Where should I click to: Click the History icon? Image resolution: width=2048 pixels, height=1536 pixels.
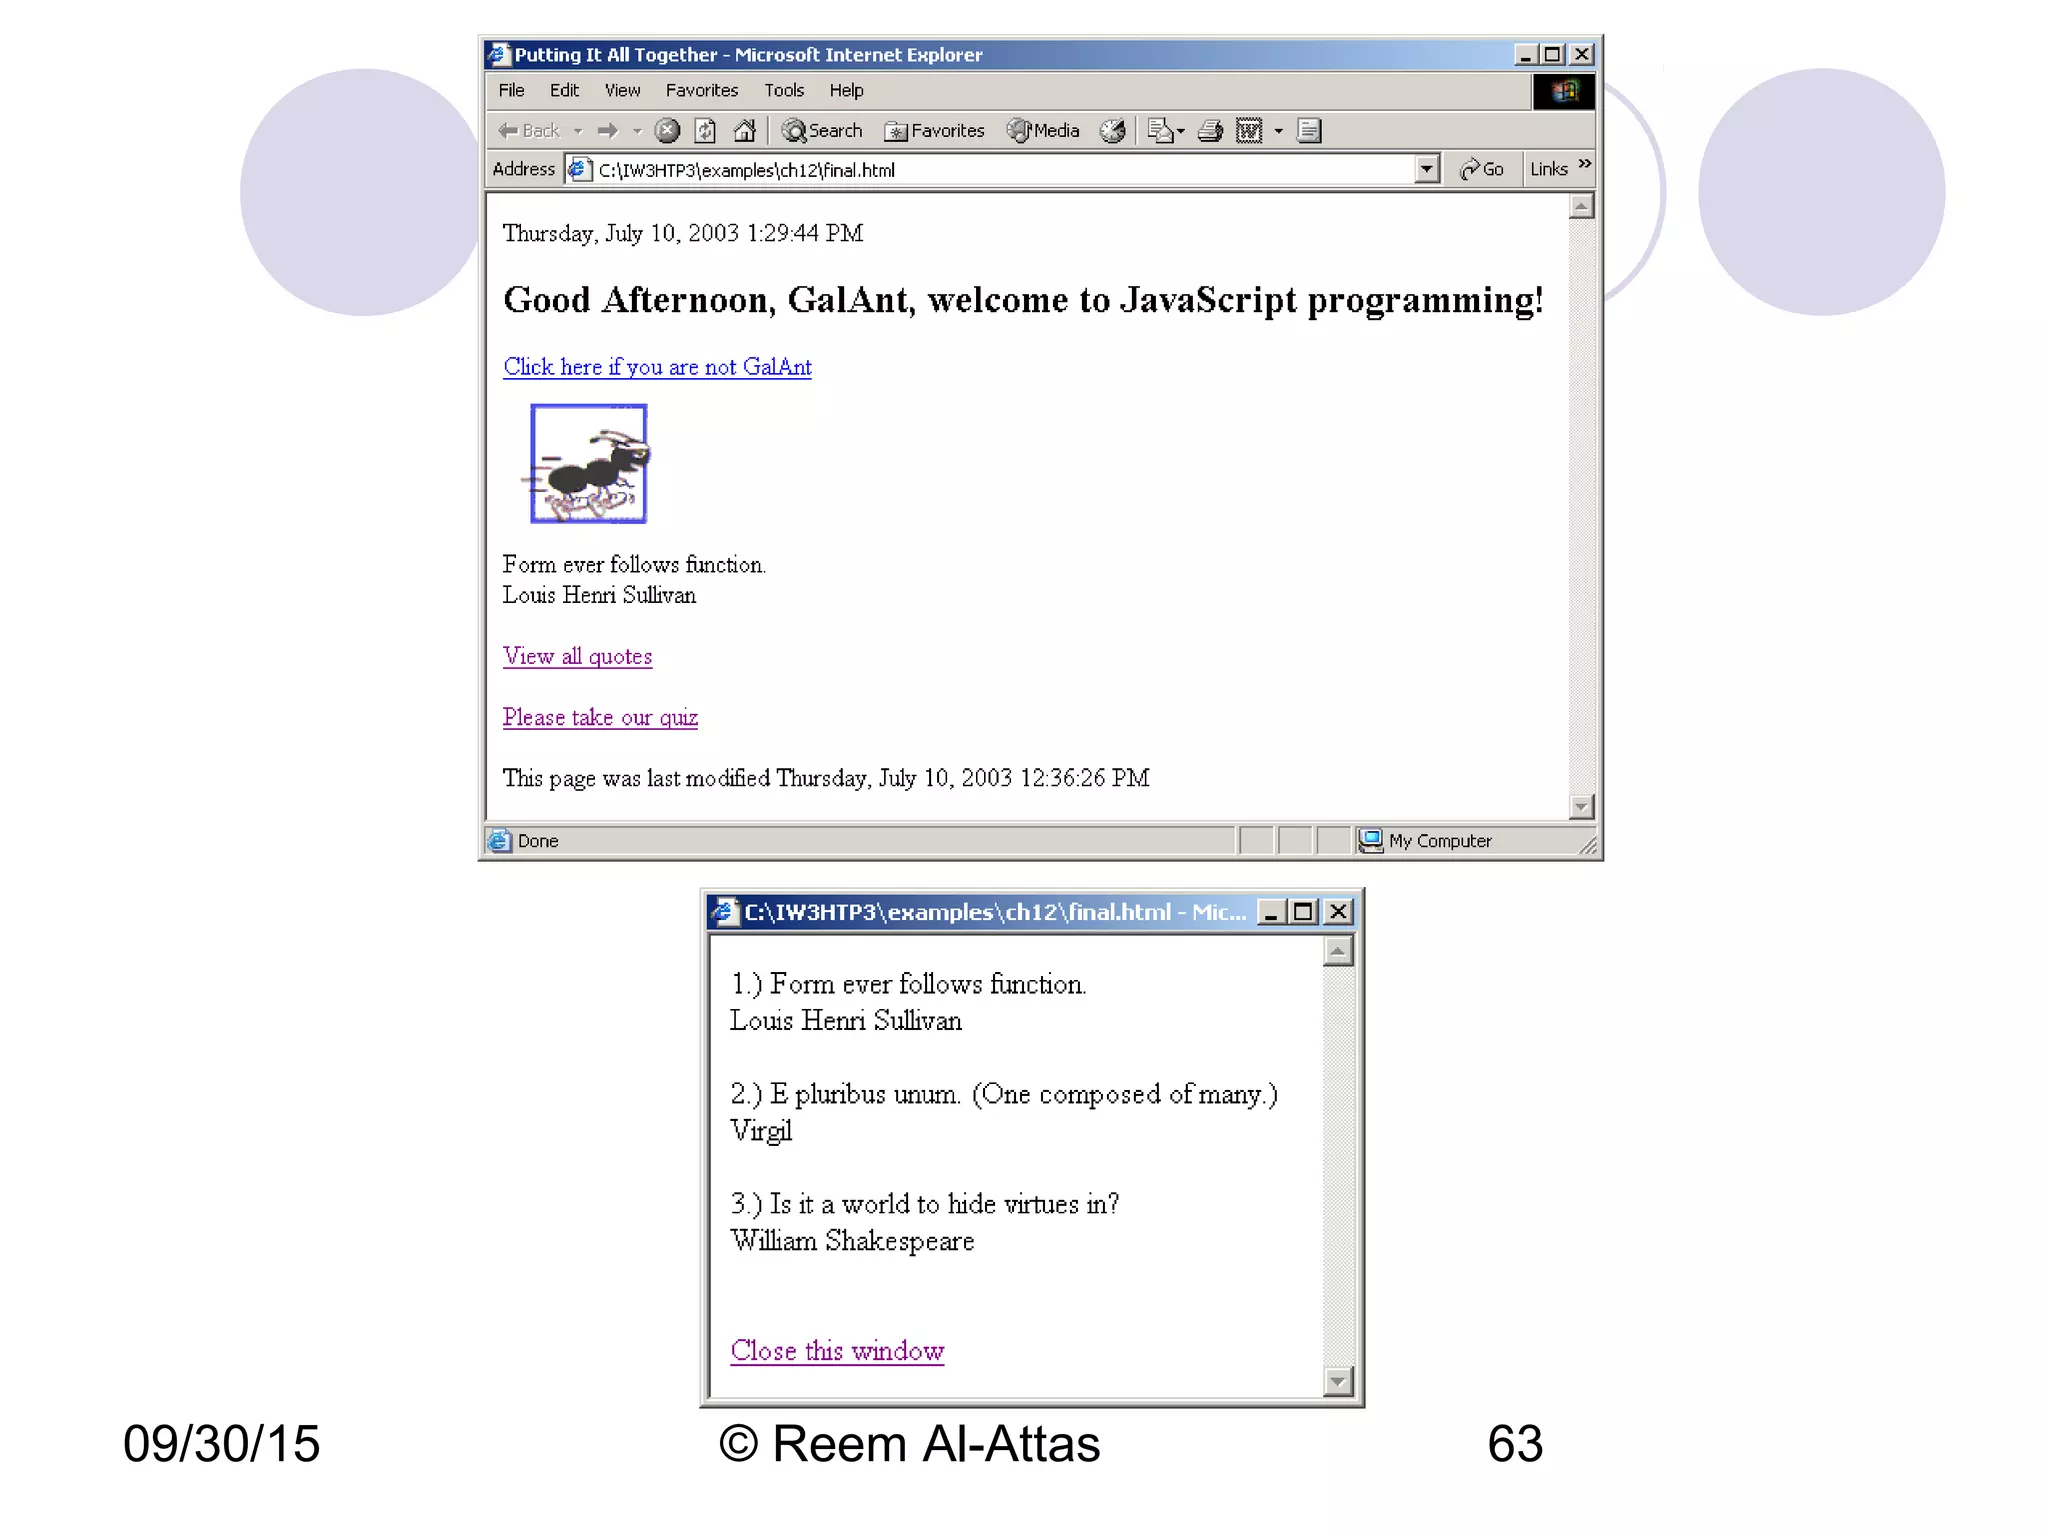coord(1112,131)
